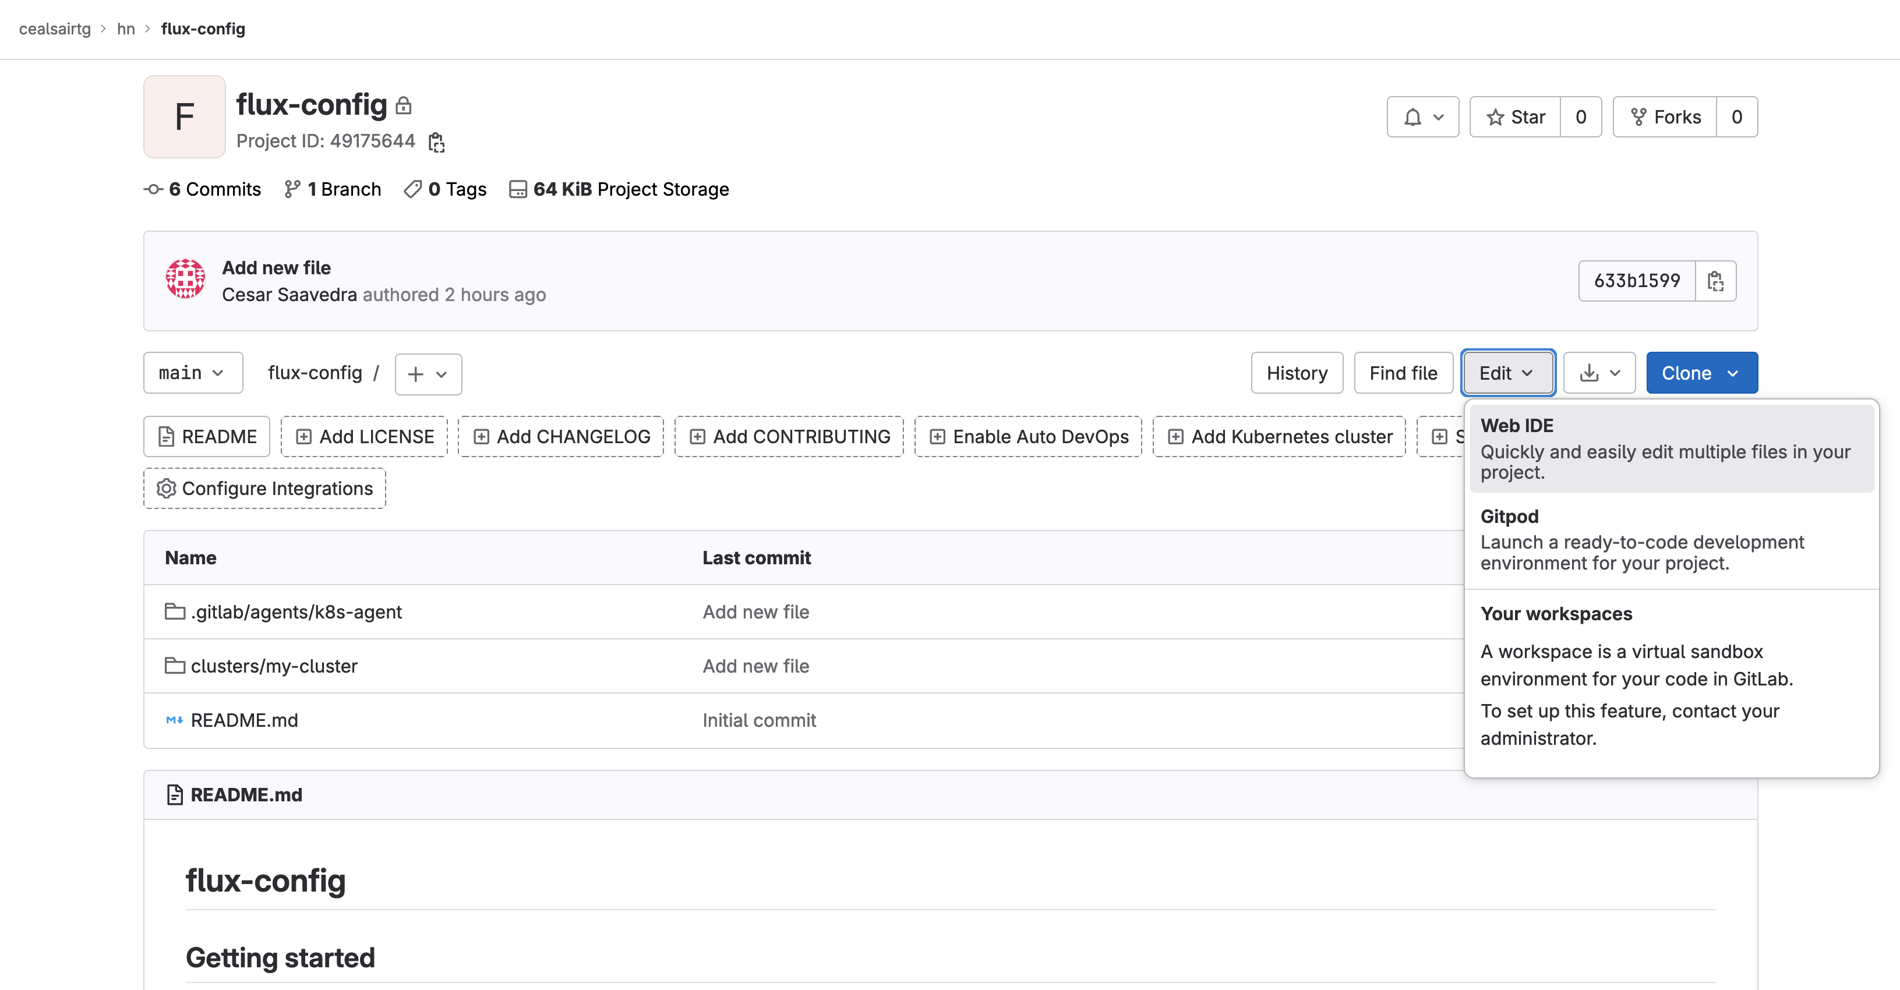The image size is (1900, 990).
Task: Star the flux-config project
Action: (x=1515, y=117)
